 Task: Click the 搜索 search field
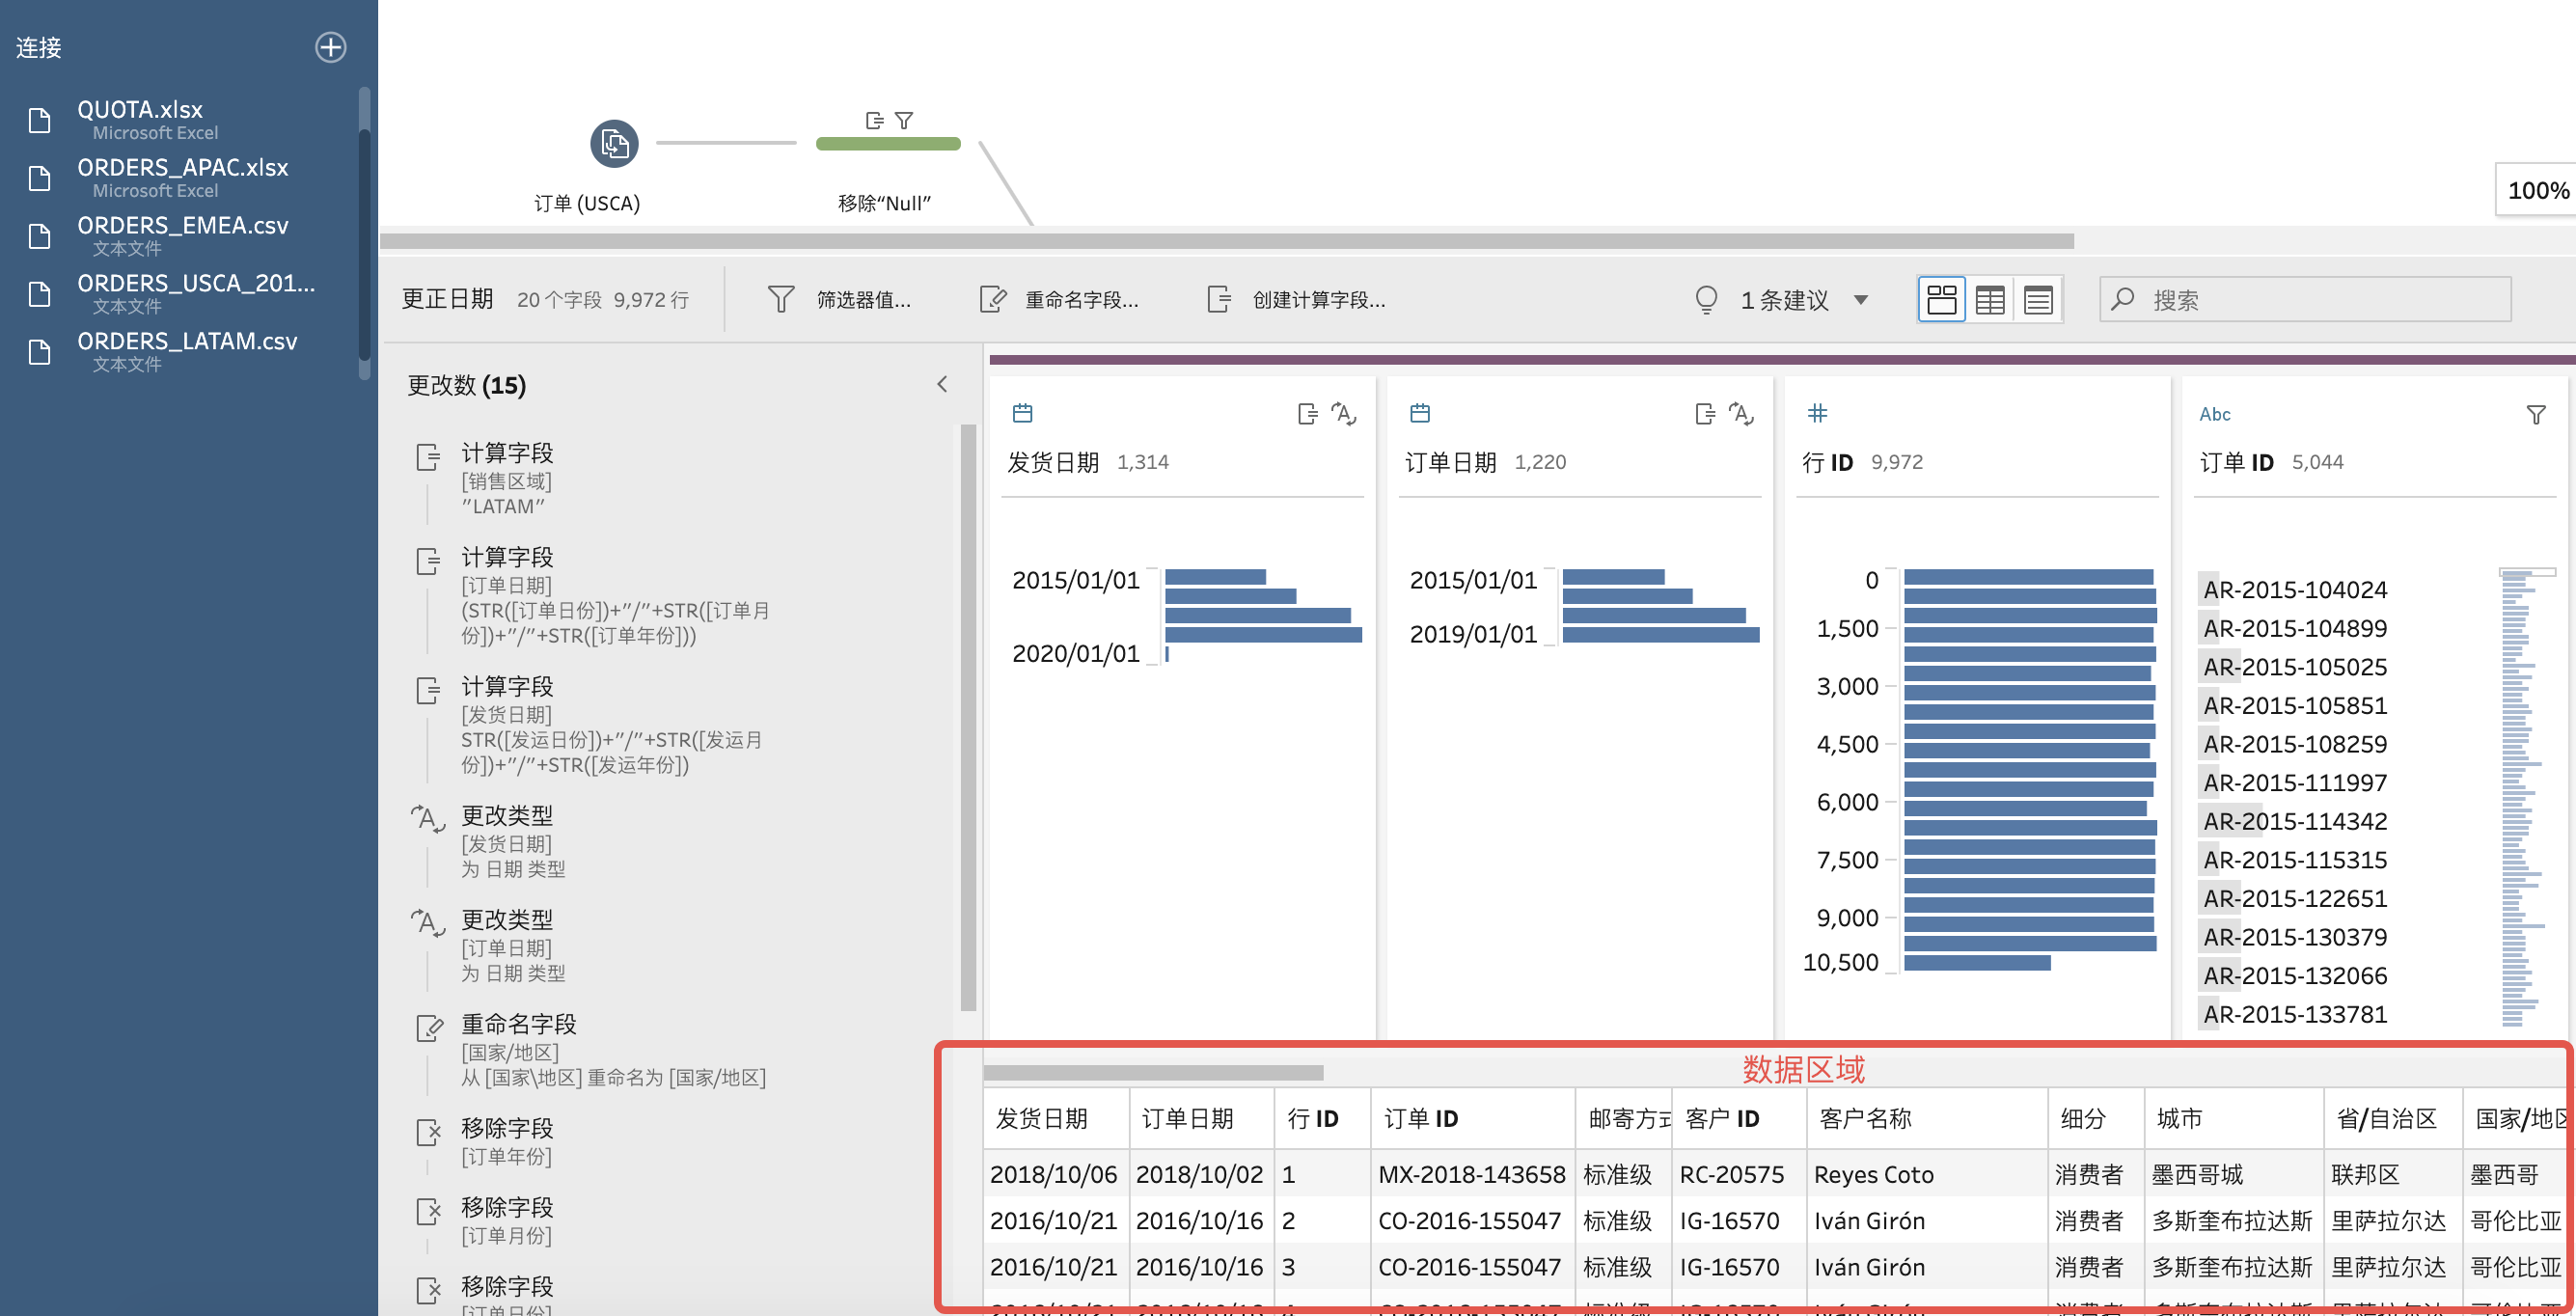click(x=2305, y=299)
